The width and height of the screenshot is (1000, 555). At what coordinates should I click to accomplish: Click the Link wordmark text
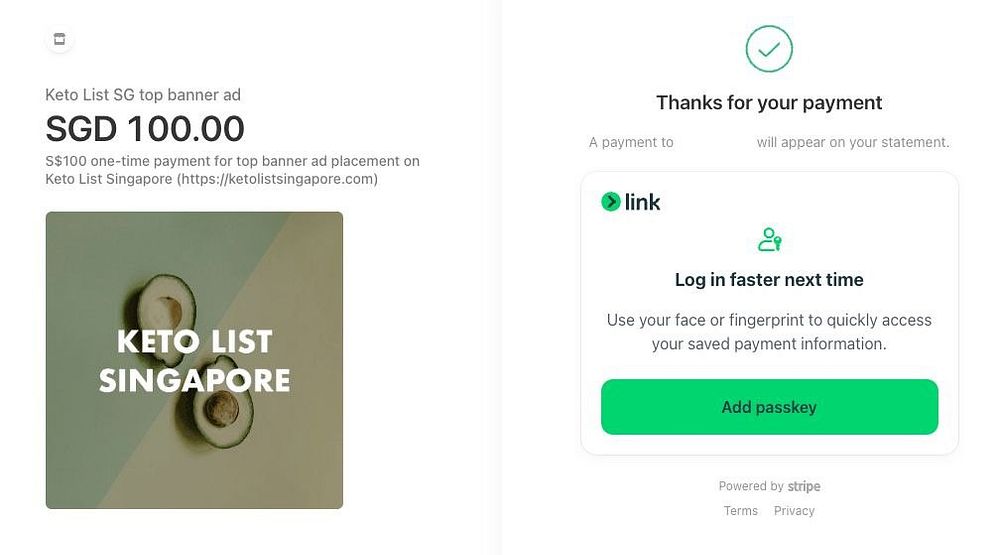point(642,202)
